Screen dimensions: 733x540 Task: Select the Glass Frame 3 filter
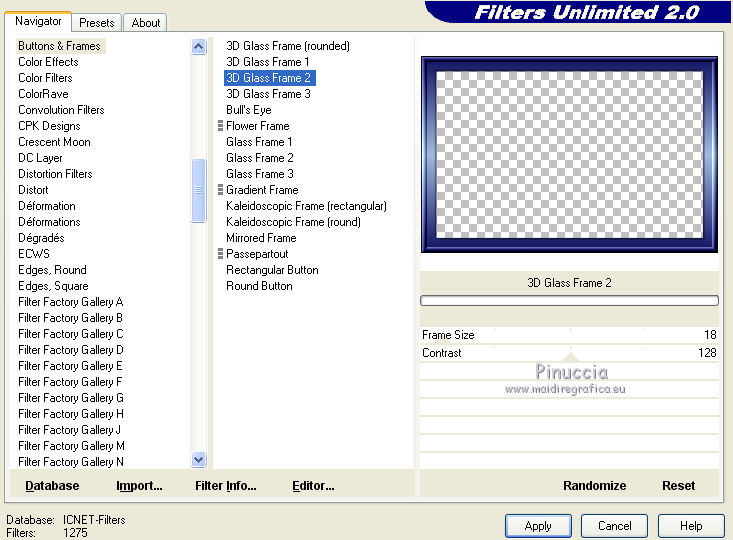tap(260, 173)
